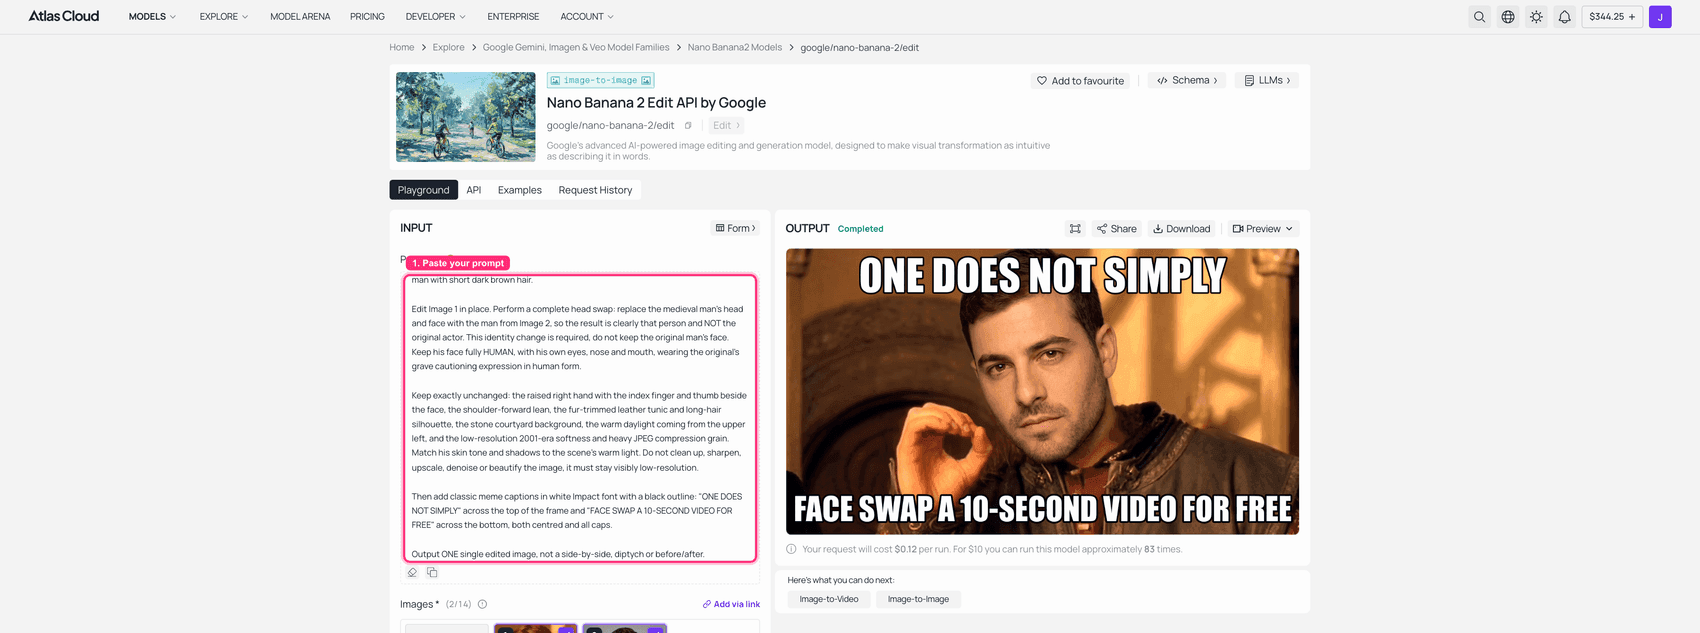Open the PRICING page

367,17
